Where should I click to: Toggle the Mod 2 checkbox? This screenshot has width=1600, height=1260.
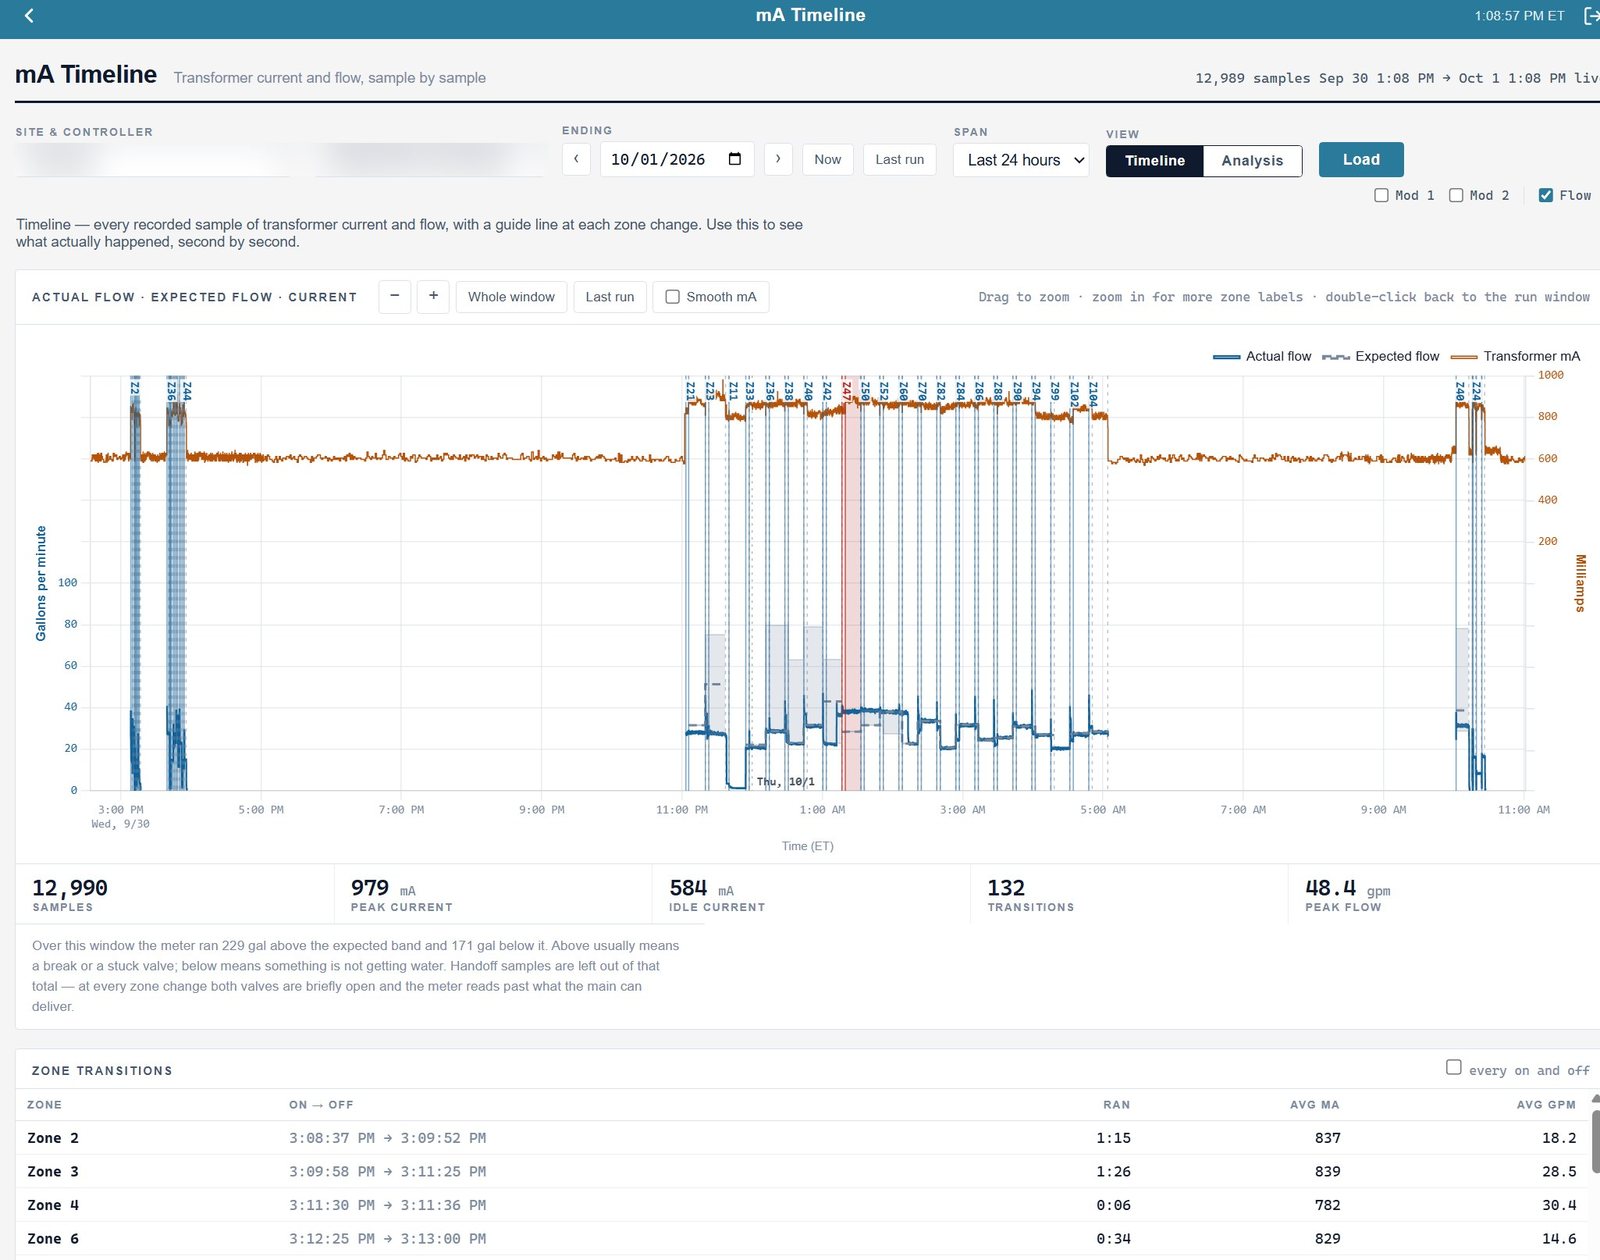(x=1456, y=195)
